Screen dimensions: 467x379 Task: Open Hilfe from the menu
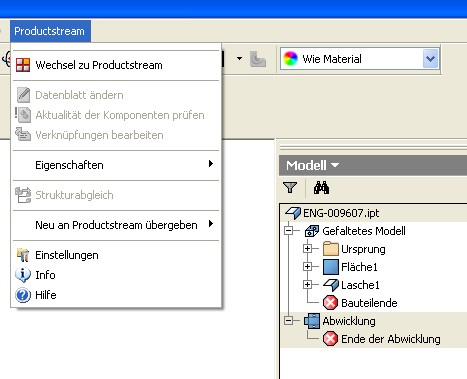(x=116, y=295)
